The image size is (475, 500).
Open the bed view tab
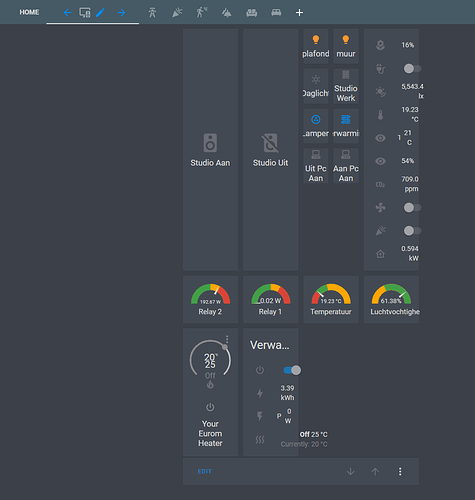276,13
